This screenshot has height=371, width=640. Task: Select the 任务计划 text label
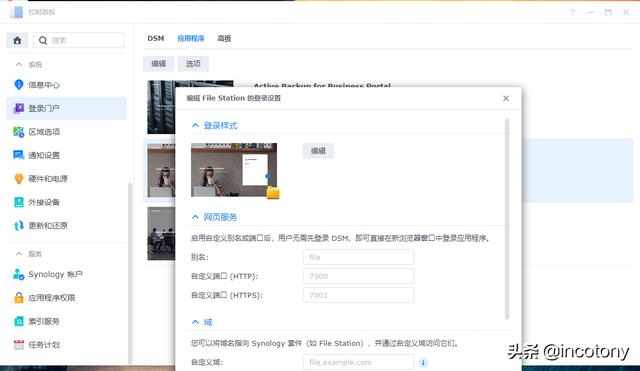[44, 345]
